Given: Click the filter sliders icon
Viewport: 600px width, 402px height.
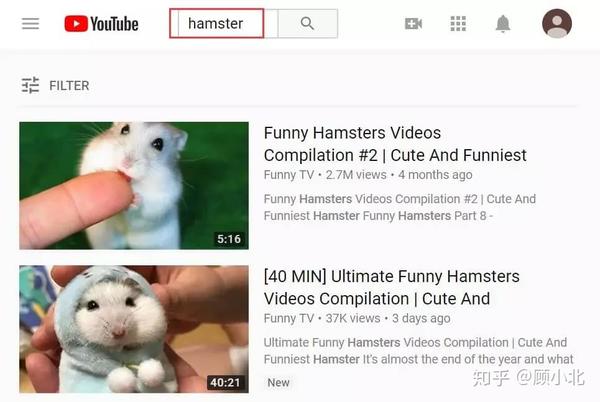Looking at the screenshot, I should 30,85.
